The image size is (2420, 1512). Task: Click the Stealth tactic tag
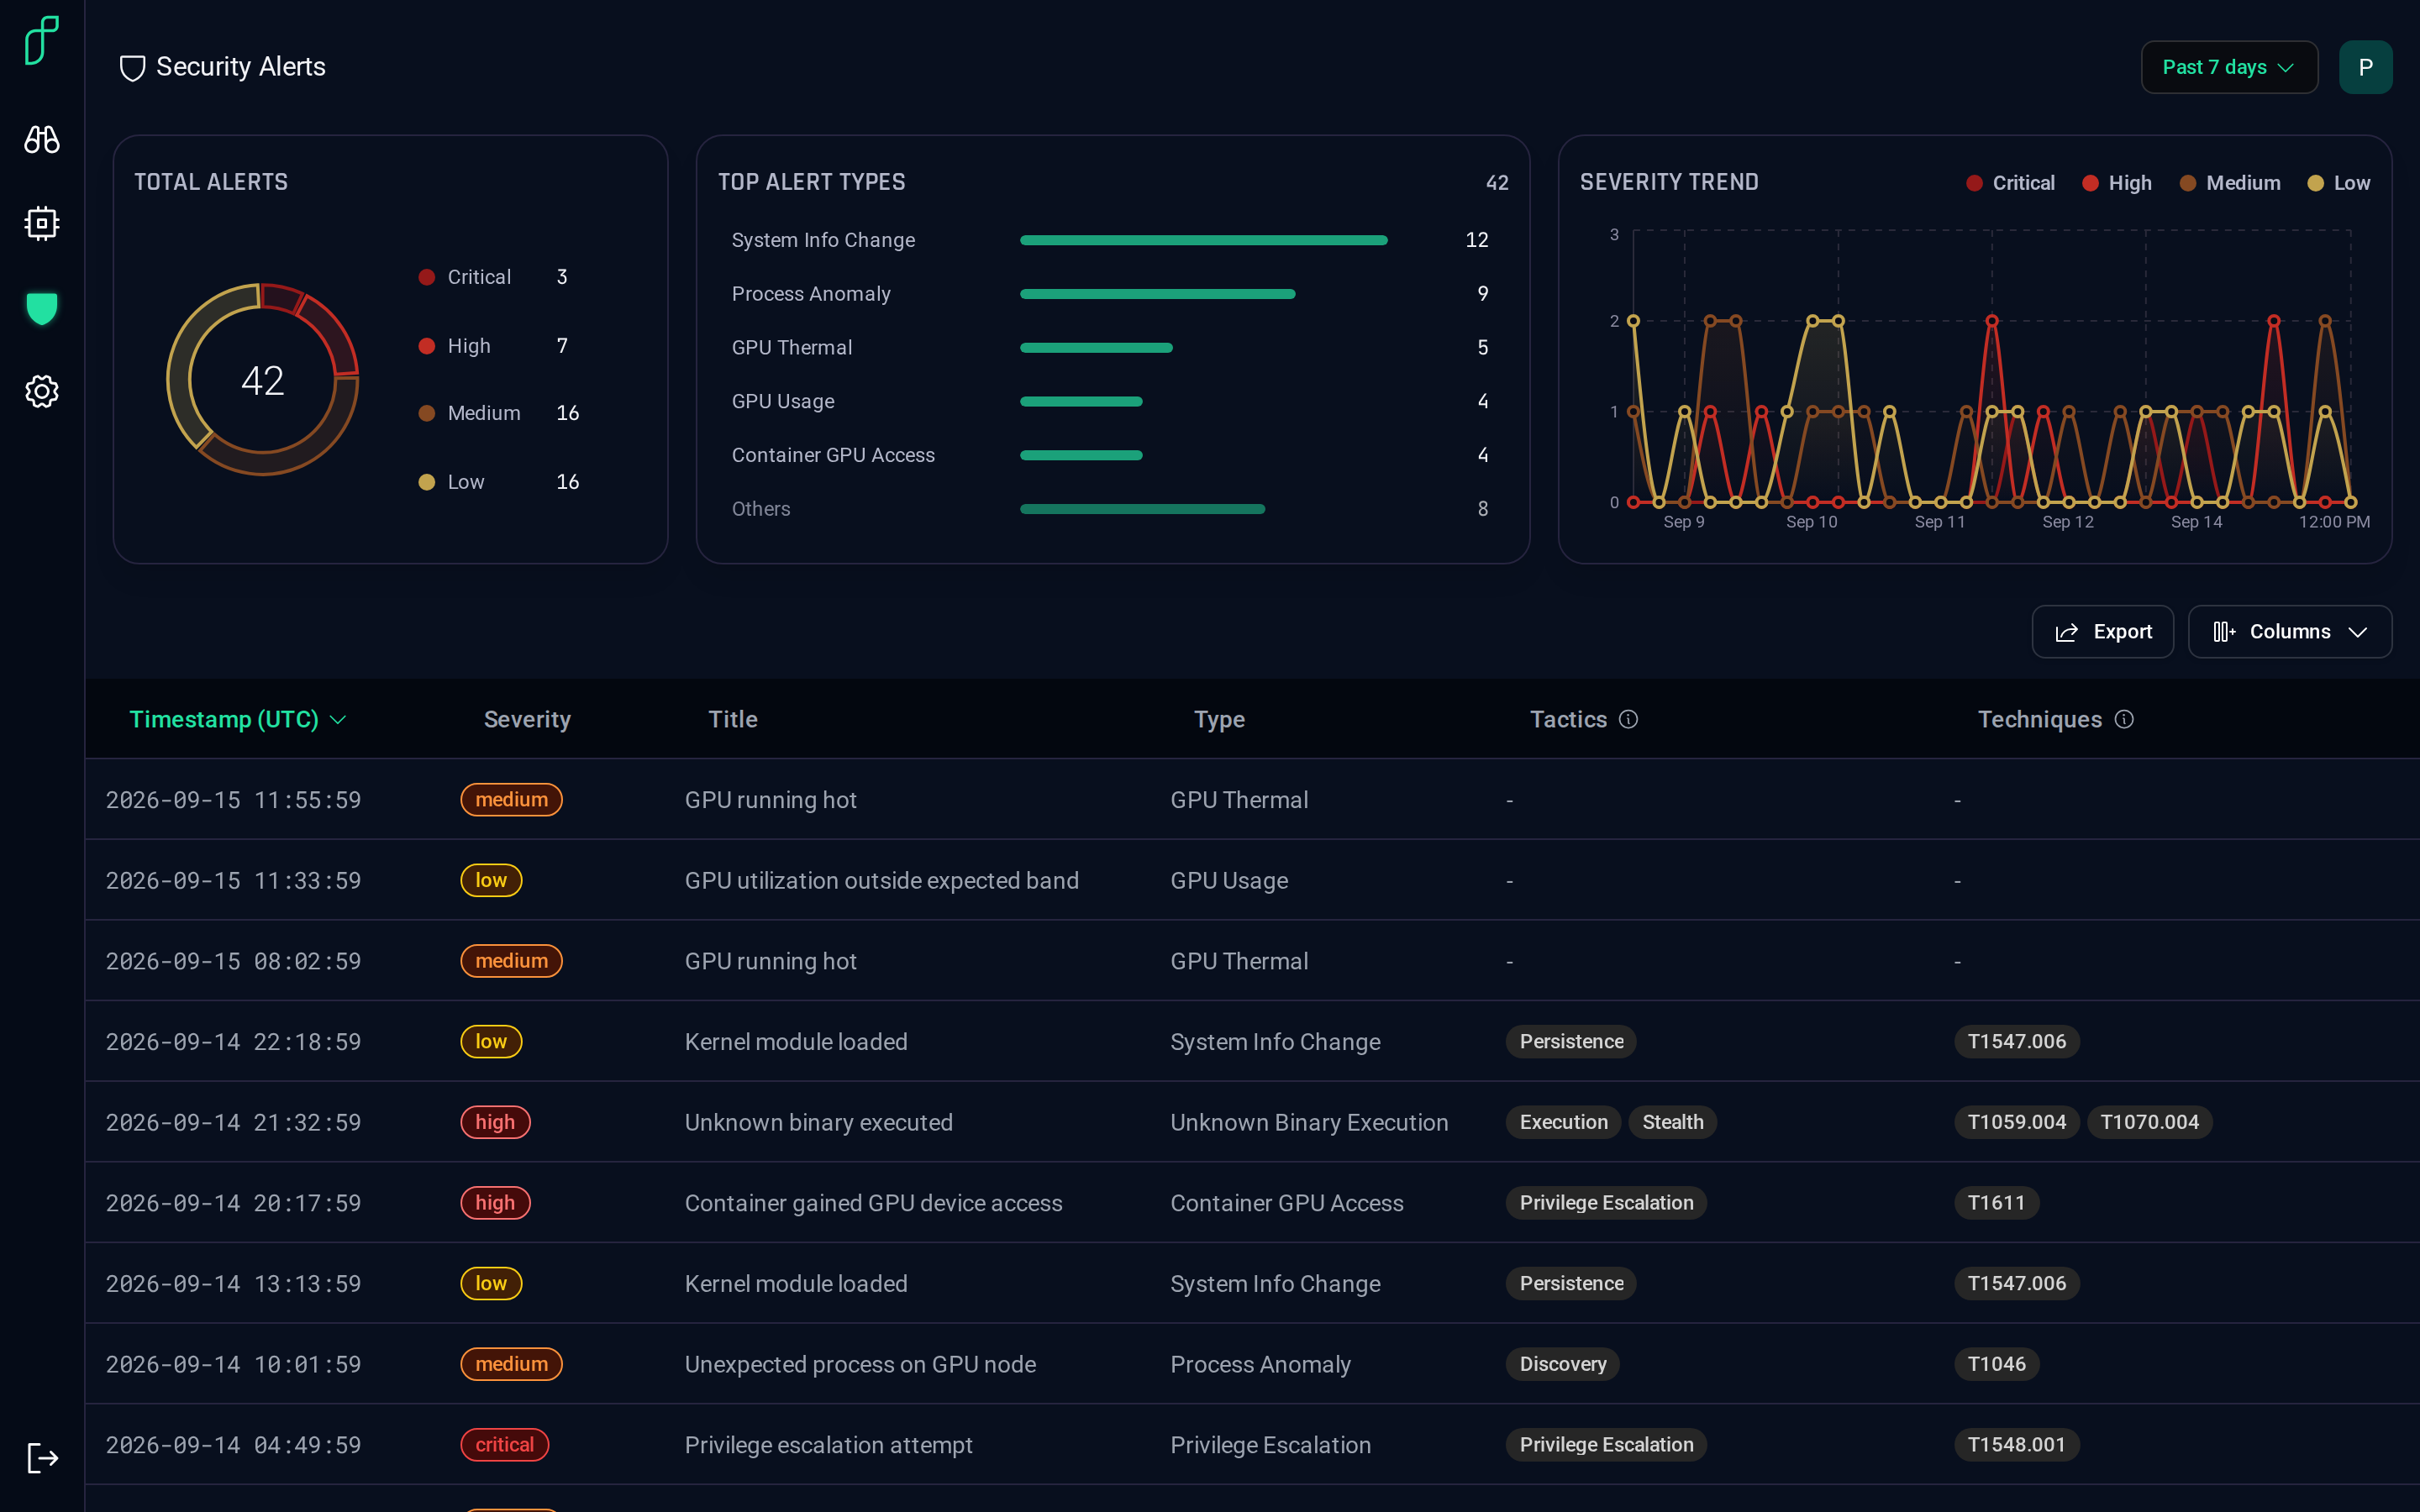[1672, 1122]
